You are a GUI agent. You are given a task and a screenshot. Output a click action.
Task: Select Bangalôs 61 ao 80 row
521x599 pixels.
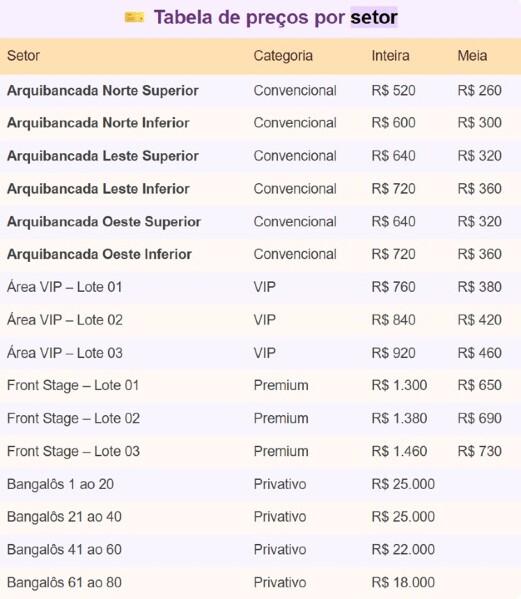pyautogui.click(x=260, y=583)
